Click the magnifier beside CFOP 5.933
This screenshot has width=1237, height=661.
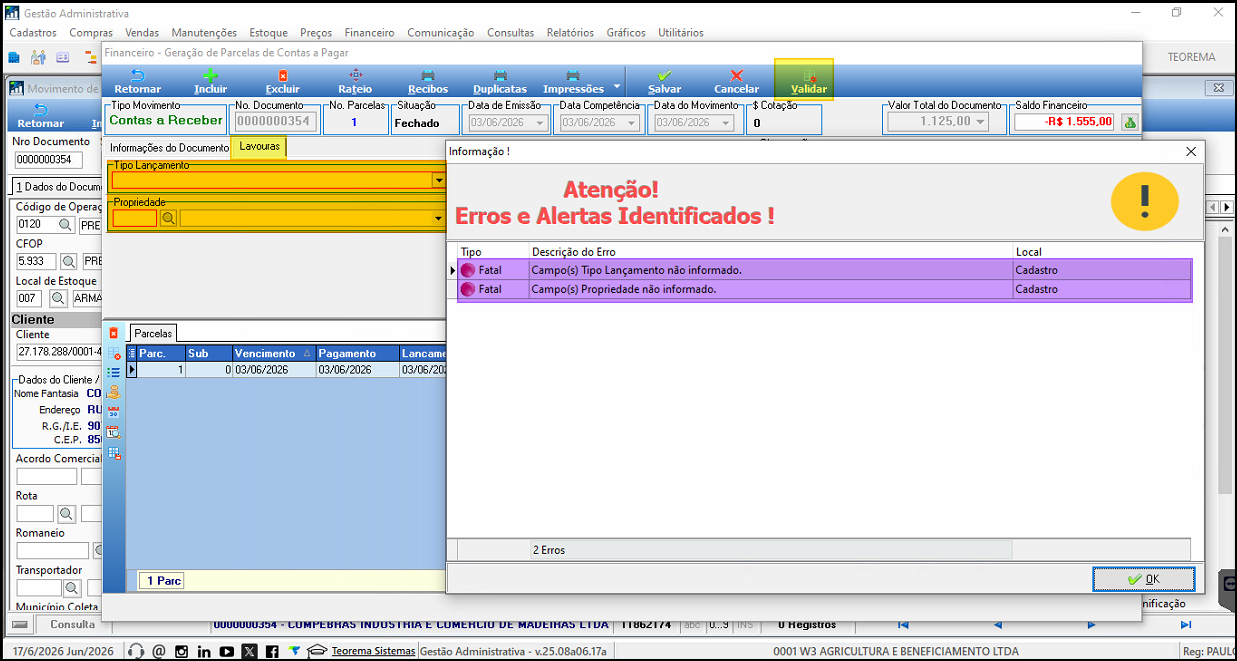tap(69, 261)
